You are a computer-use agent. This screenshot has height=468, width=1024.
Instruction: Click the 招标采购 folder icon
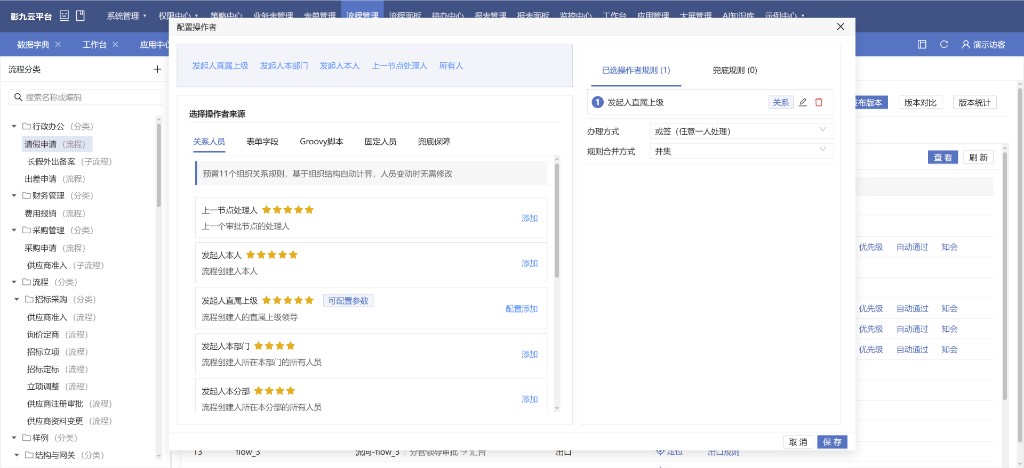[x=29, y=300]
